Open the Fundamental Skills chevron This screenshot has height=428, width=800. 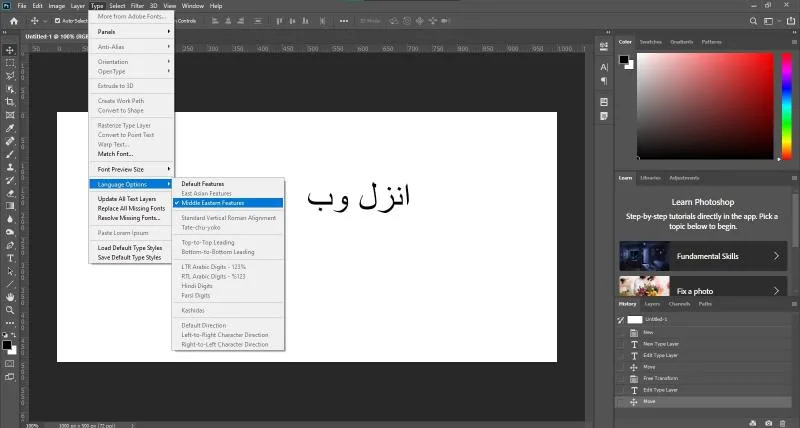[777, 256]
